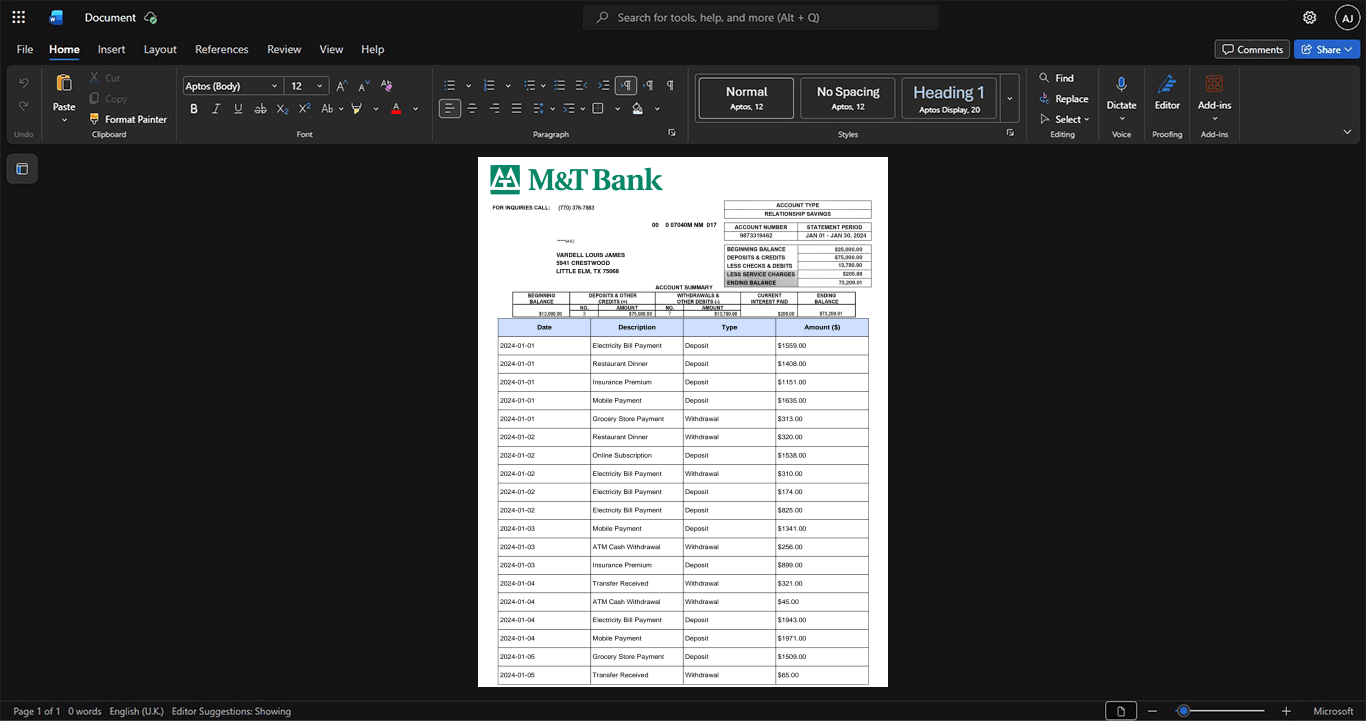The image size is (1366, 721).
Task: Toggle Align Right paragraph
Action: [x=494, y=108]
